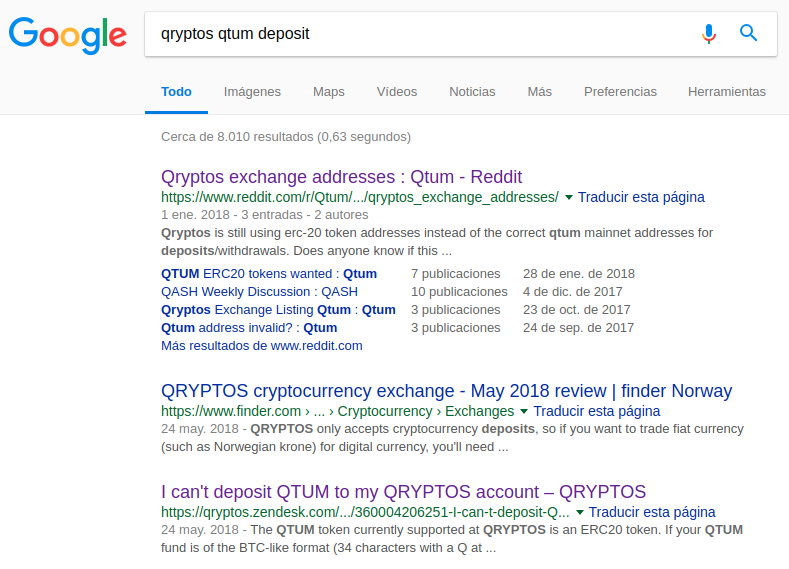The width and height of the screenshot is (789, 569).
Task: Click '24 de sep. de 2017' date
Action: (x=578, y=328)
